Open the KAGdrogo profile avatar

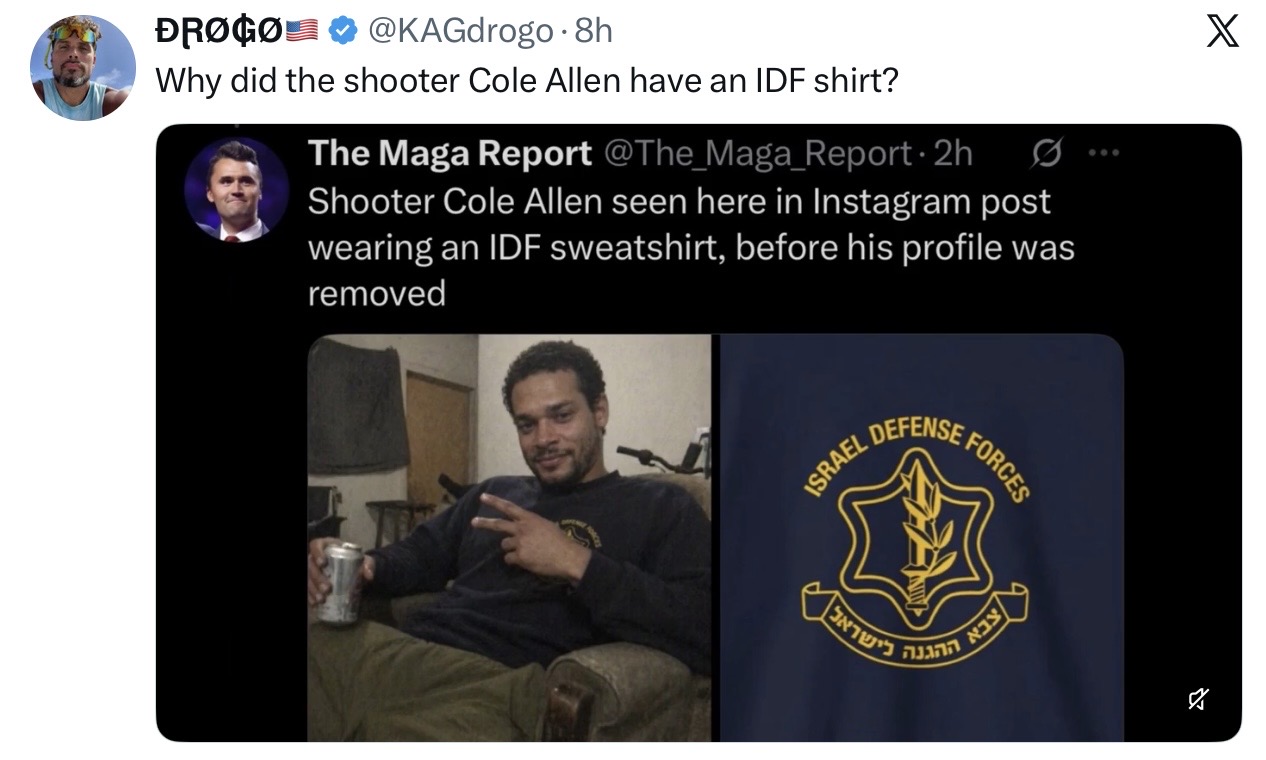point(83,68)
